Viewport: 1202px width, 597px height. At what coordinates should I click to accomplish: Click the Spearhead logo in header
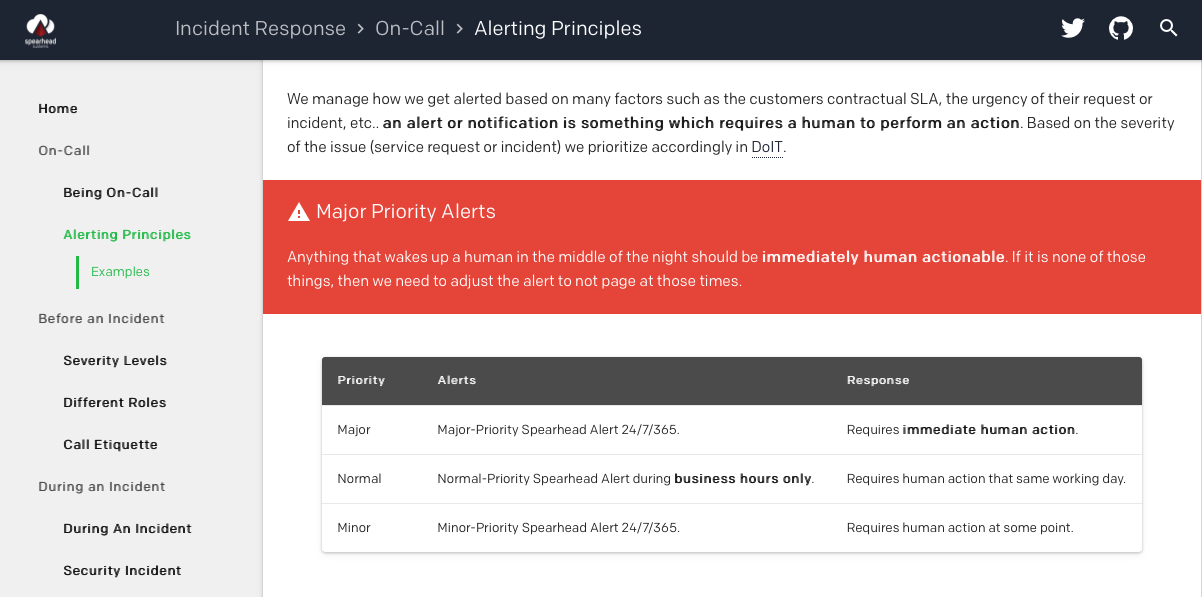tap(40, 30)
